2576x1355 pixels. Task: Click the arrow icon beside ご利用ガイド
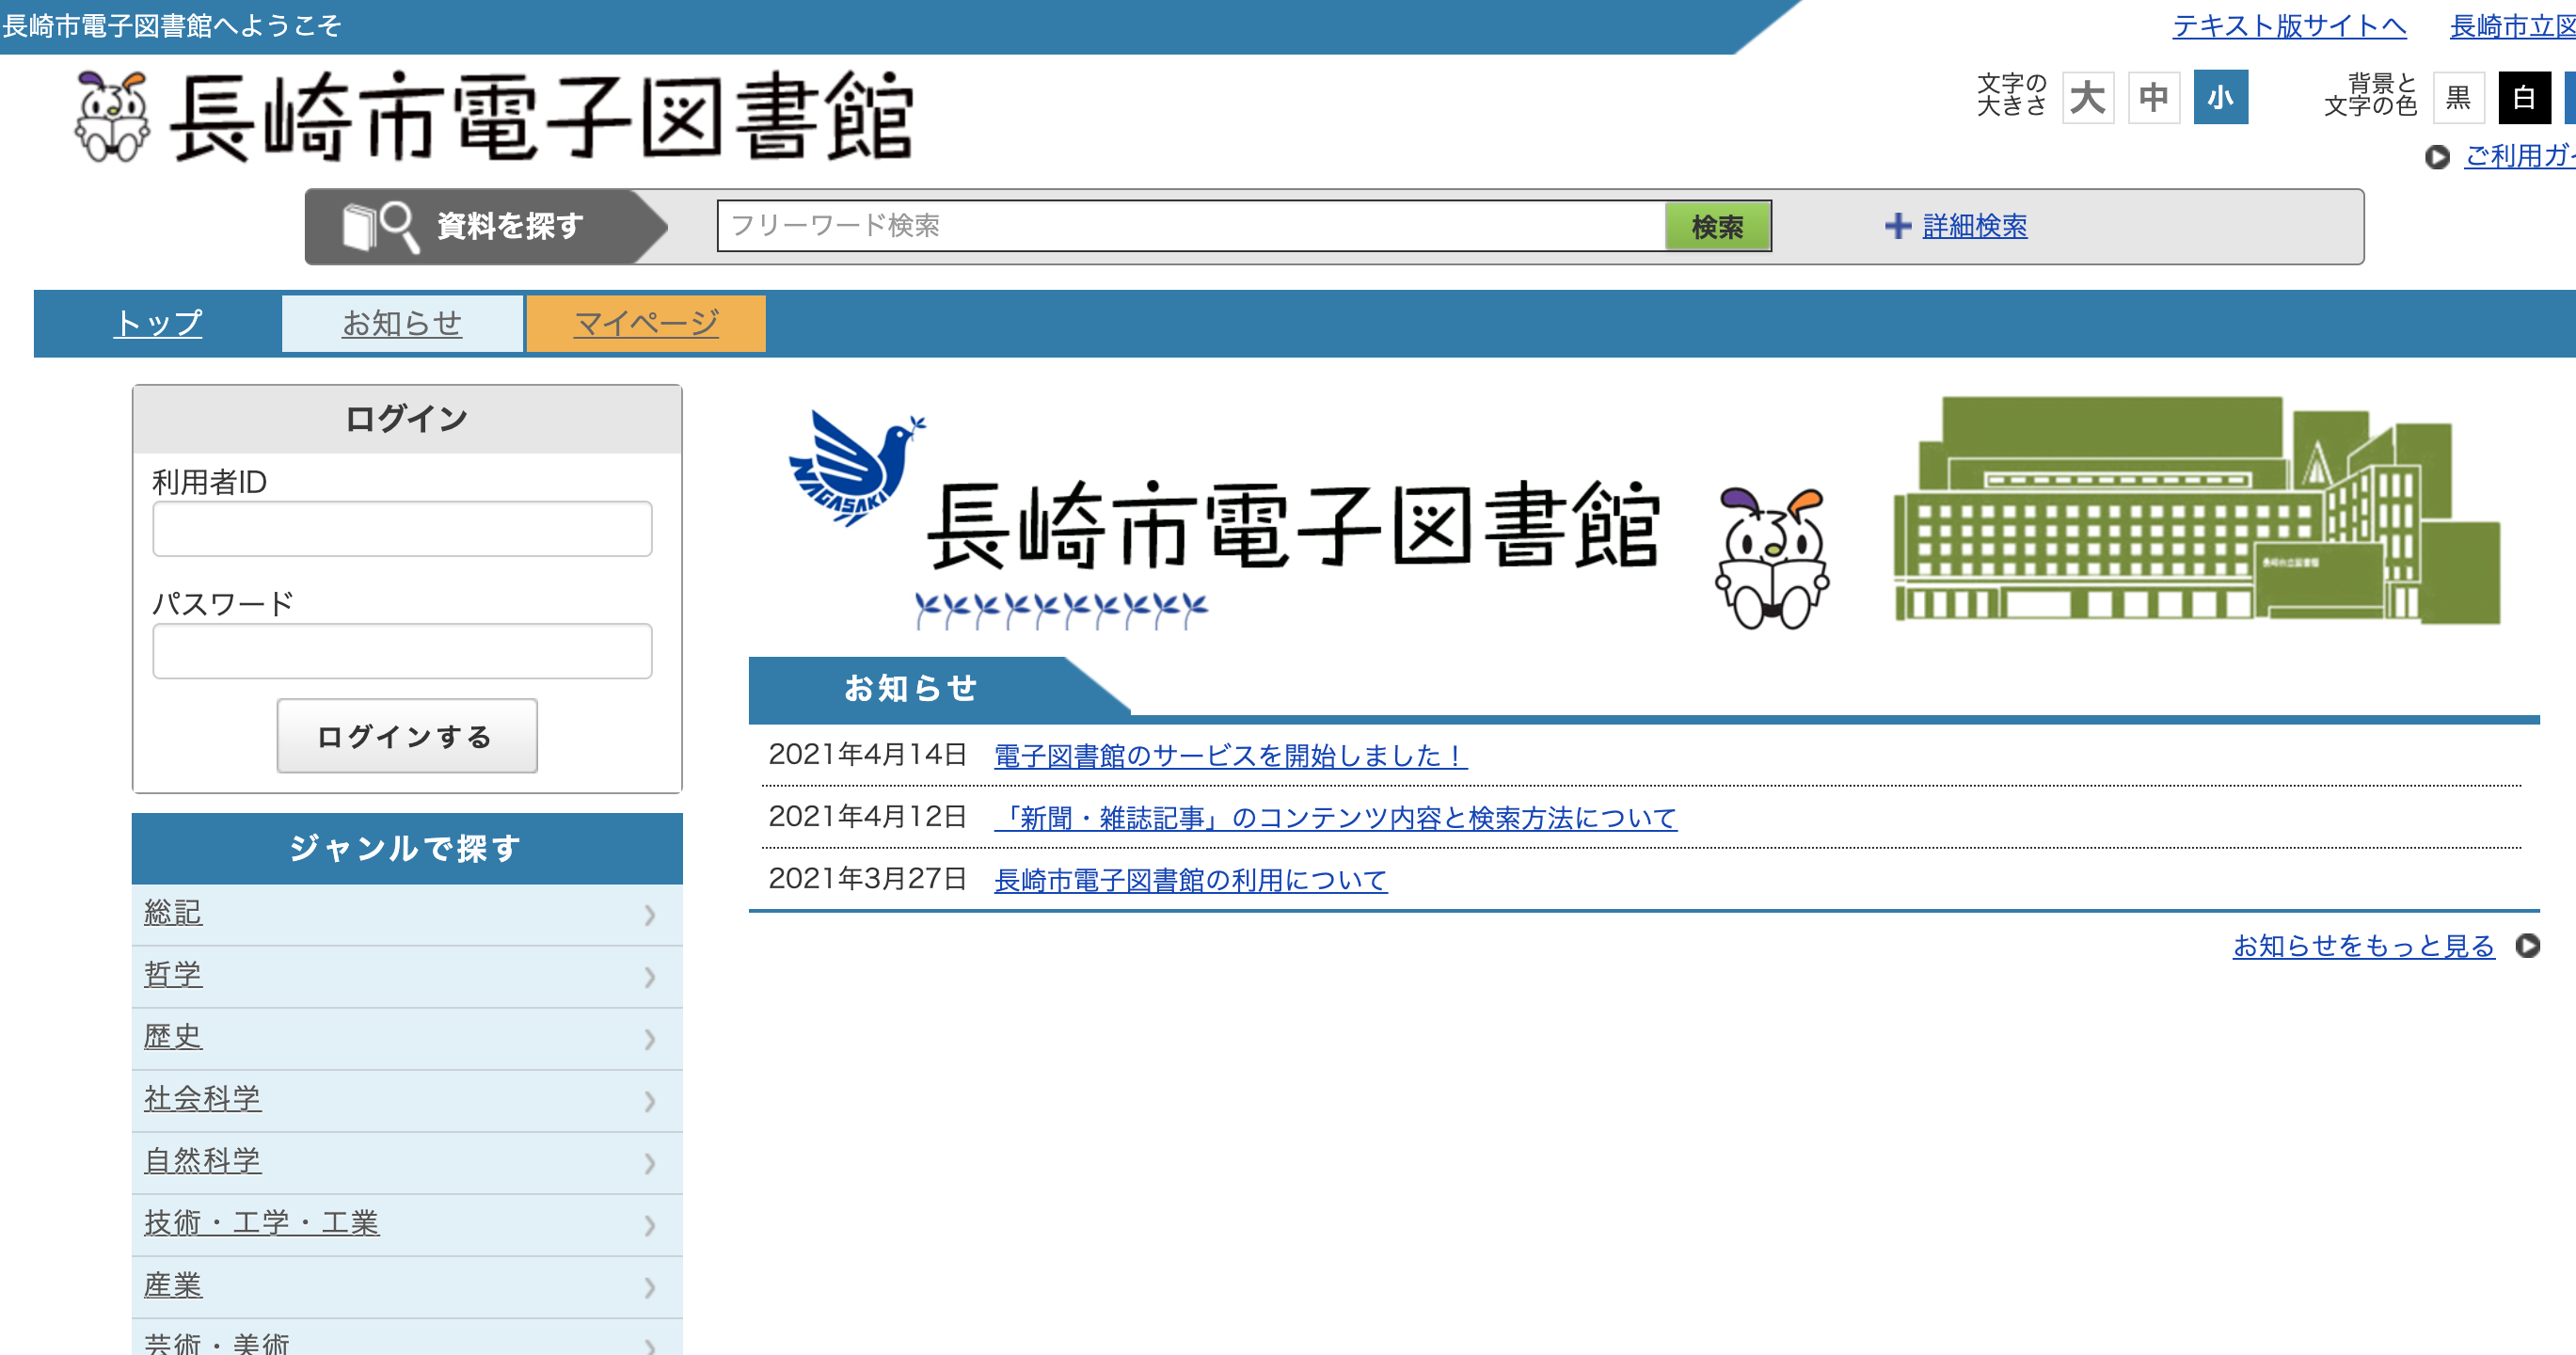[x=2437, y=157]
